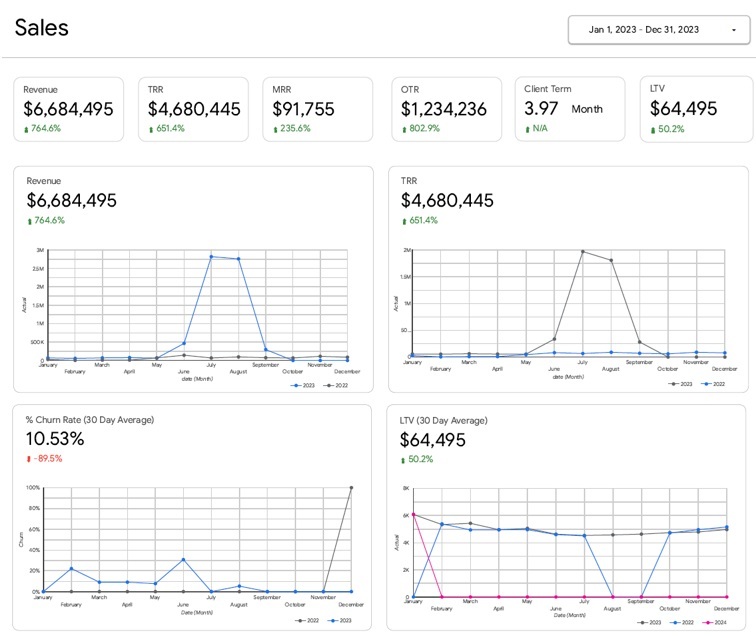756x636 pixels.
Task: Click the August 2023 data point on the TRR chart
Action: [611, 260]
